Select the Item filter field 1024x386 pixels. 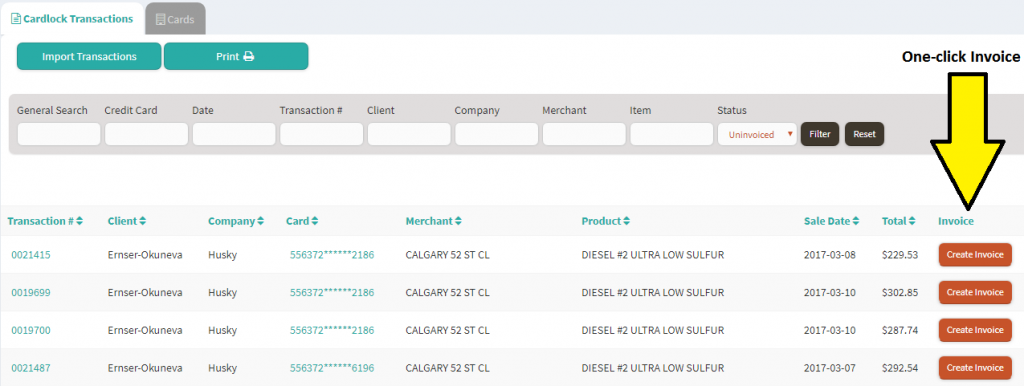point(671,134)
